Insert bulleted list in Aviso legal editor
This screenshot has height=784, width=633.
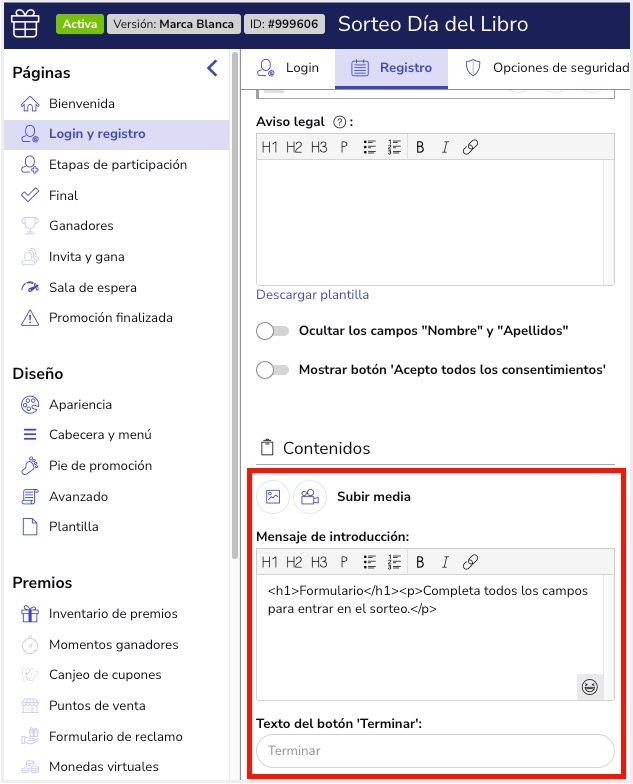click(369, 147)
